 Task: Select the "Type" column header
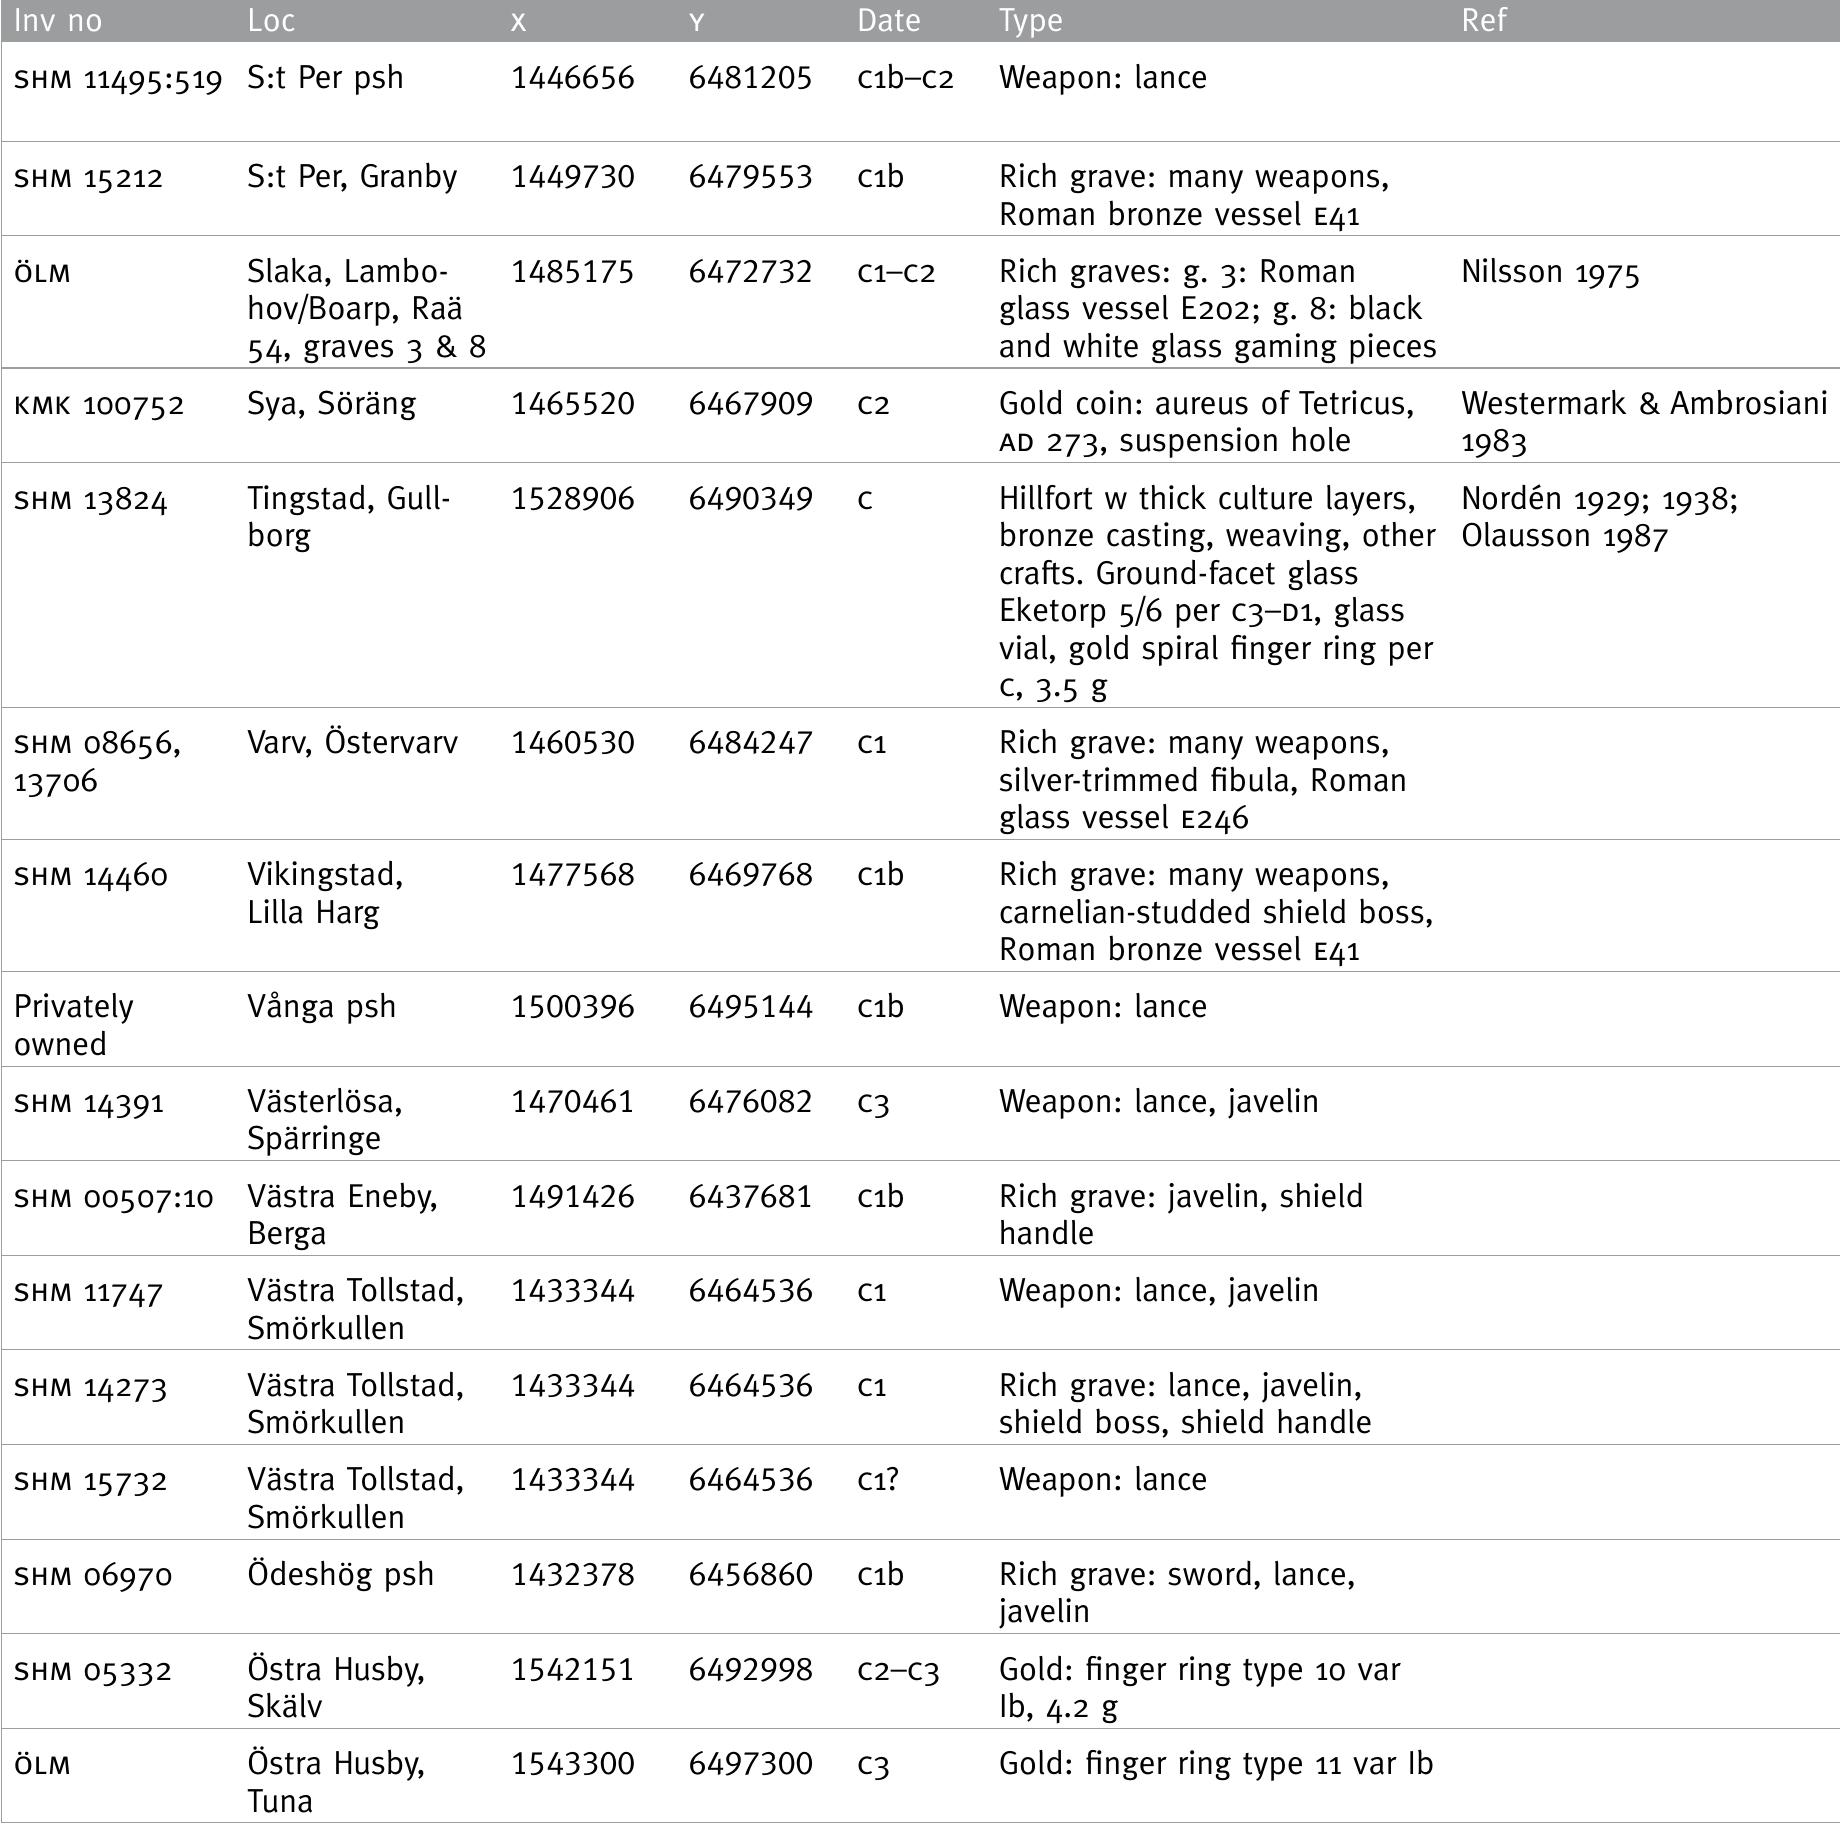click(1030, 21)
